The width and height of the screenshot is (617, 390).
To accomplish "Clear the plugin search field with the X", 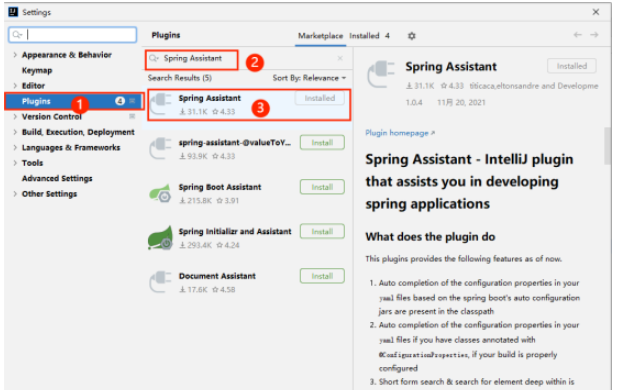I will (340, 58).
